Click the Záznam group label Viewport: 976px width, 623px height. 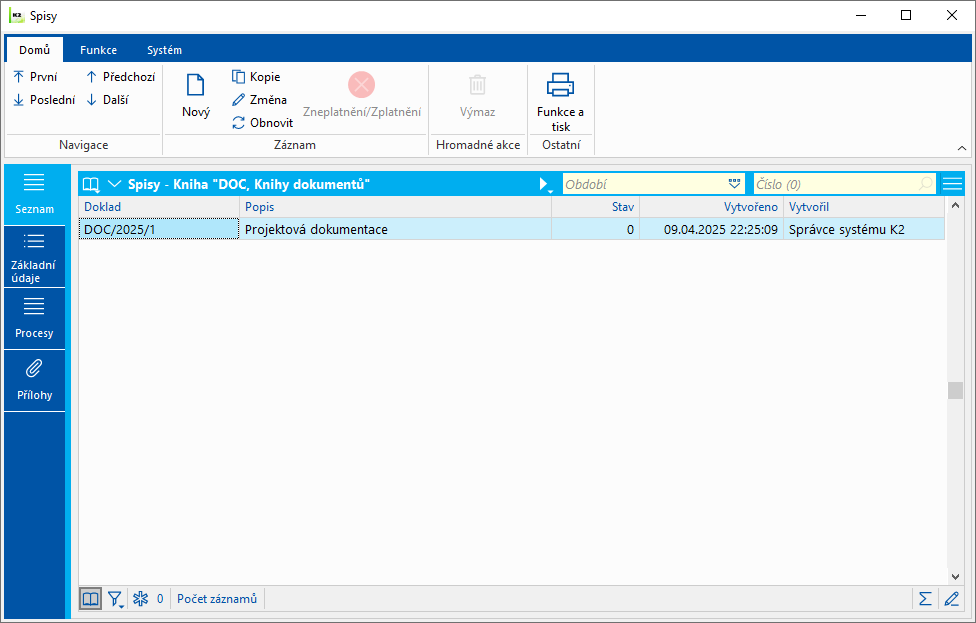click(x=295, y=145)
